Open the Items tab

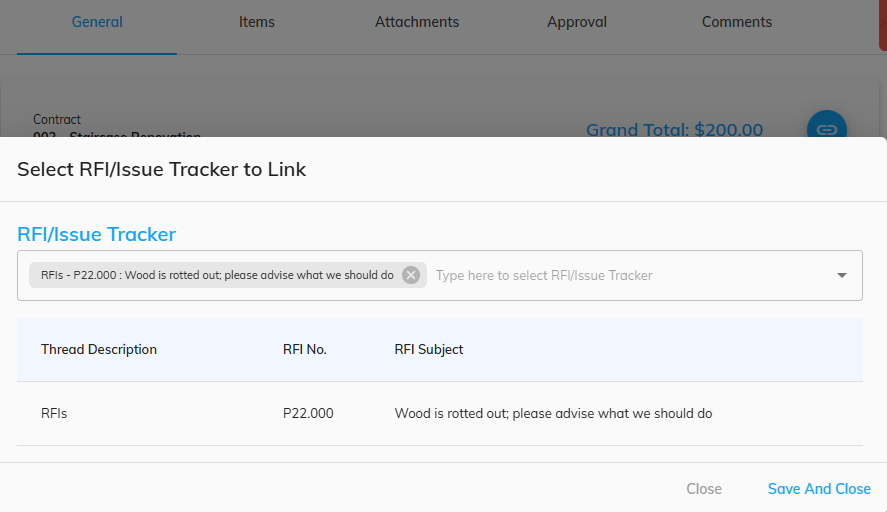point(256,22)
